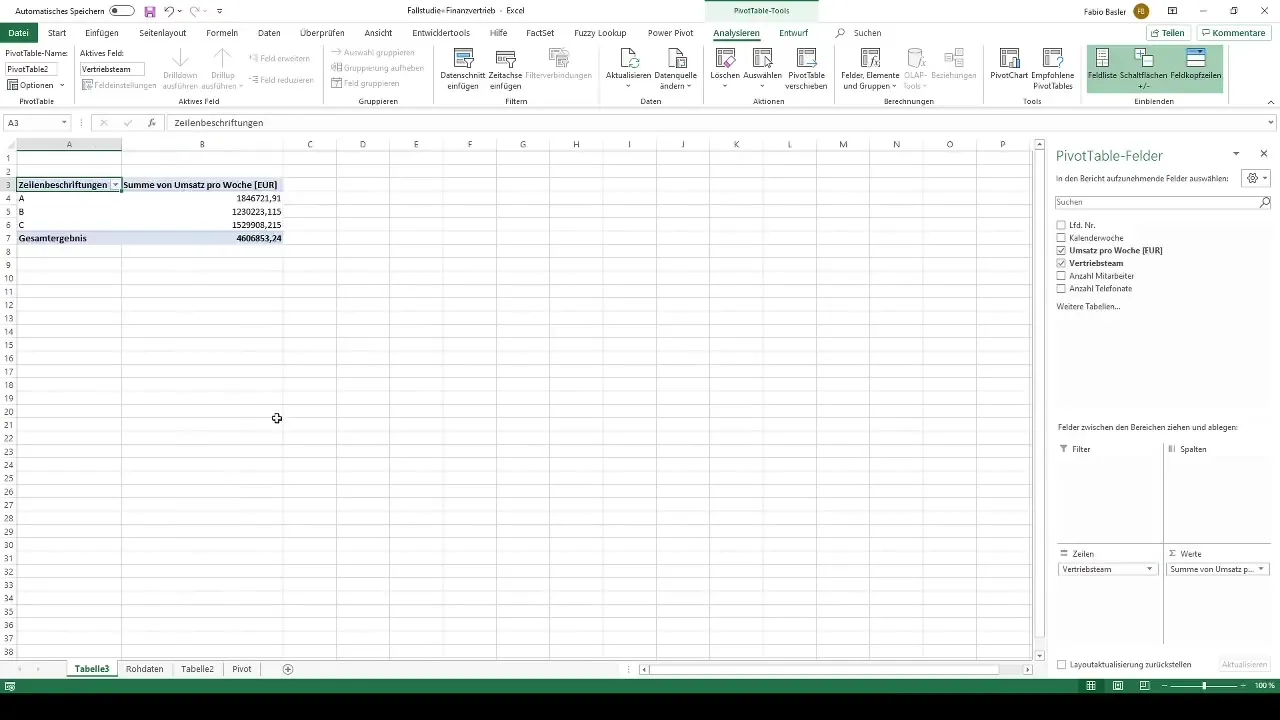Click Feldeinstellungen button
The height and width of the screenshot is (720, 1280).
pos(119,85)
